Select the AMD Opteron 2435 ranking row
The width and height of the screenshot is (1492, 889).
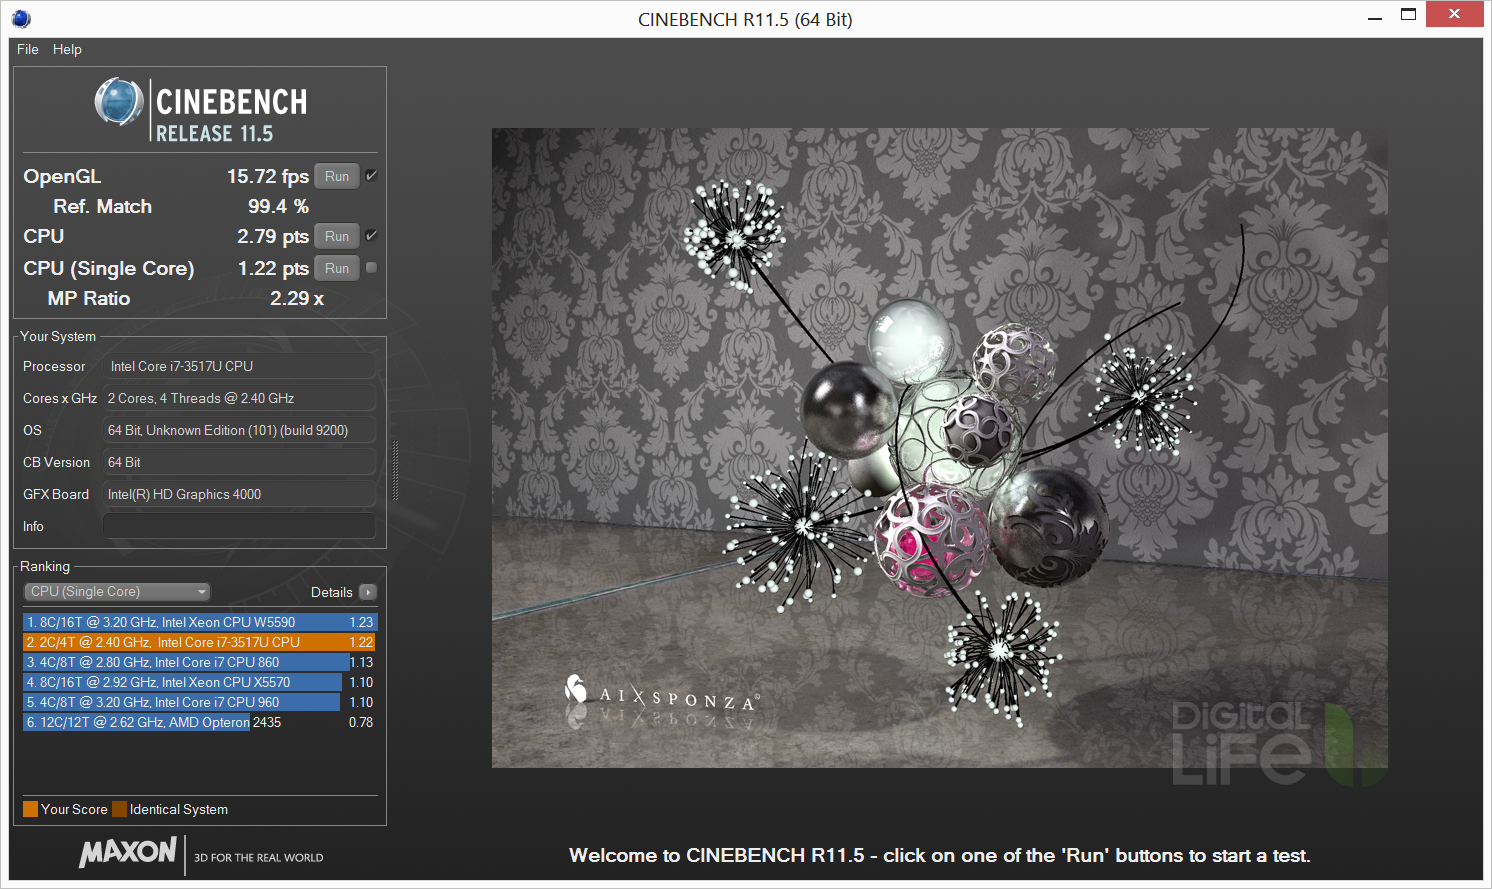click(x=199, y=722)
